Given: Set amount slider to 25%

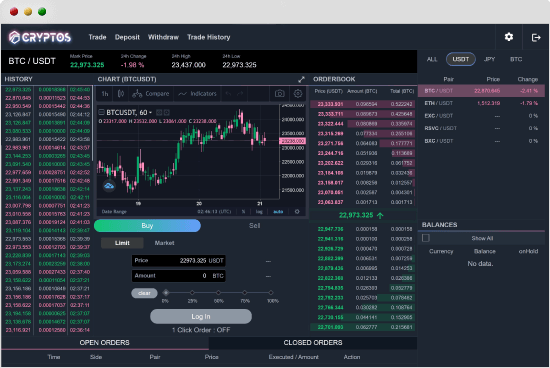Looking at the screenshot, I should point(192,293).
